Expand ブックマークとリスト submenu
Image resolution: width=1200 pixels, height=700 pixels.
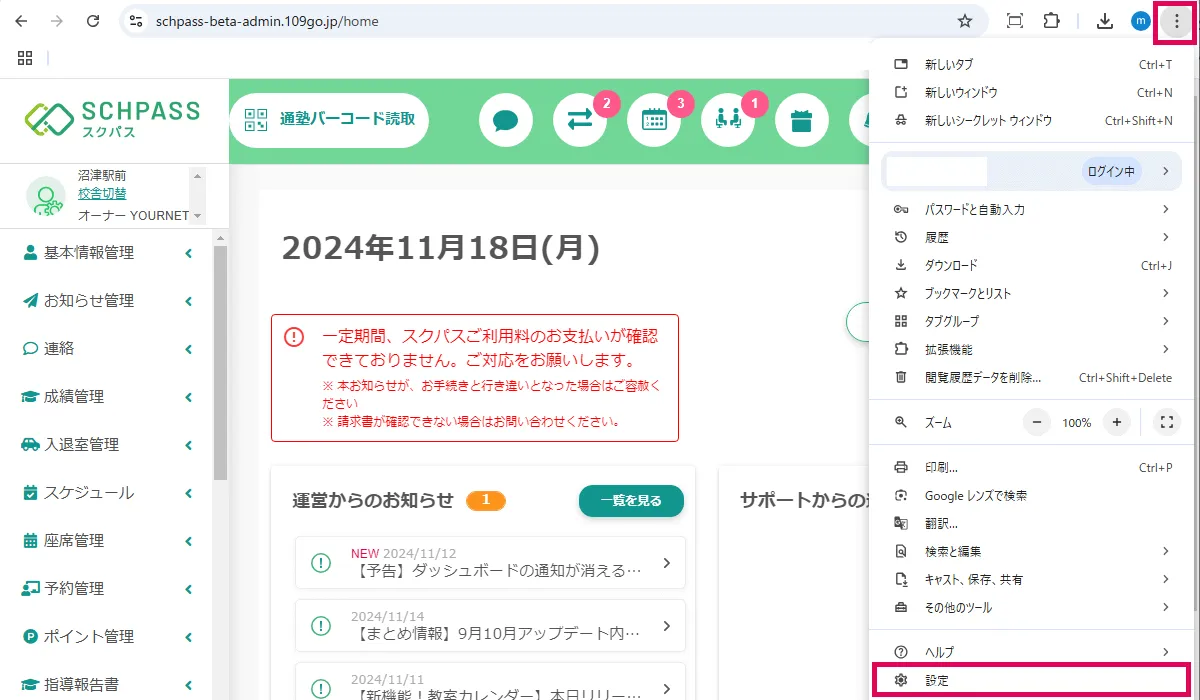pyautogui.click(x=1032, y=293)
